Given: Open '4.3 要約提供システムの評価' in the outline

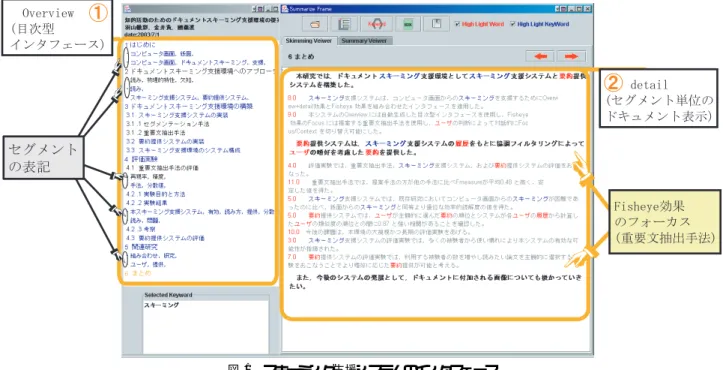Looking at the screenshot, I should point(165,238).
